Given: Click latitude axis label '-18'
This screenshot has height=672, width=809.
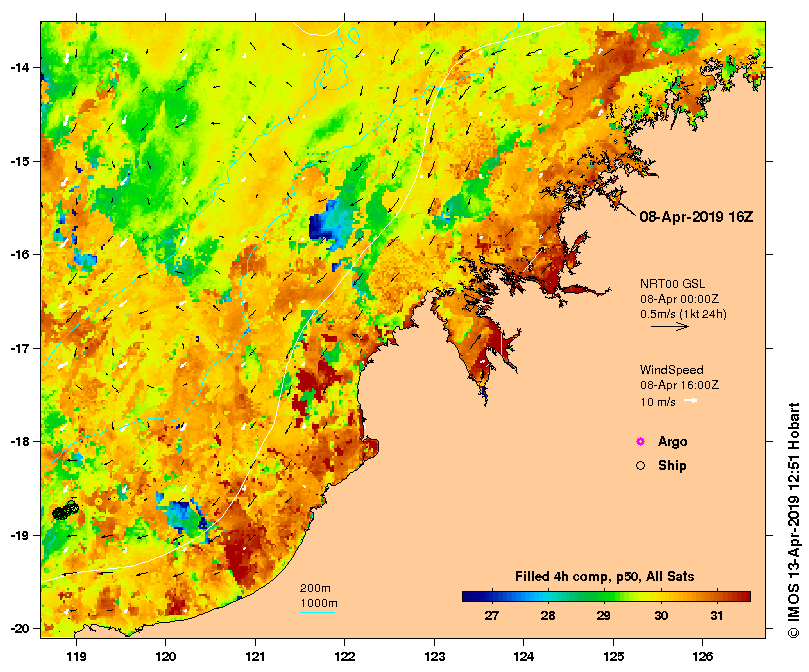Looking at the screenshot, I should click(x=20, y=442).
